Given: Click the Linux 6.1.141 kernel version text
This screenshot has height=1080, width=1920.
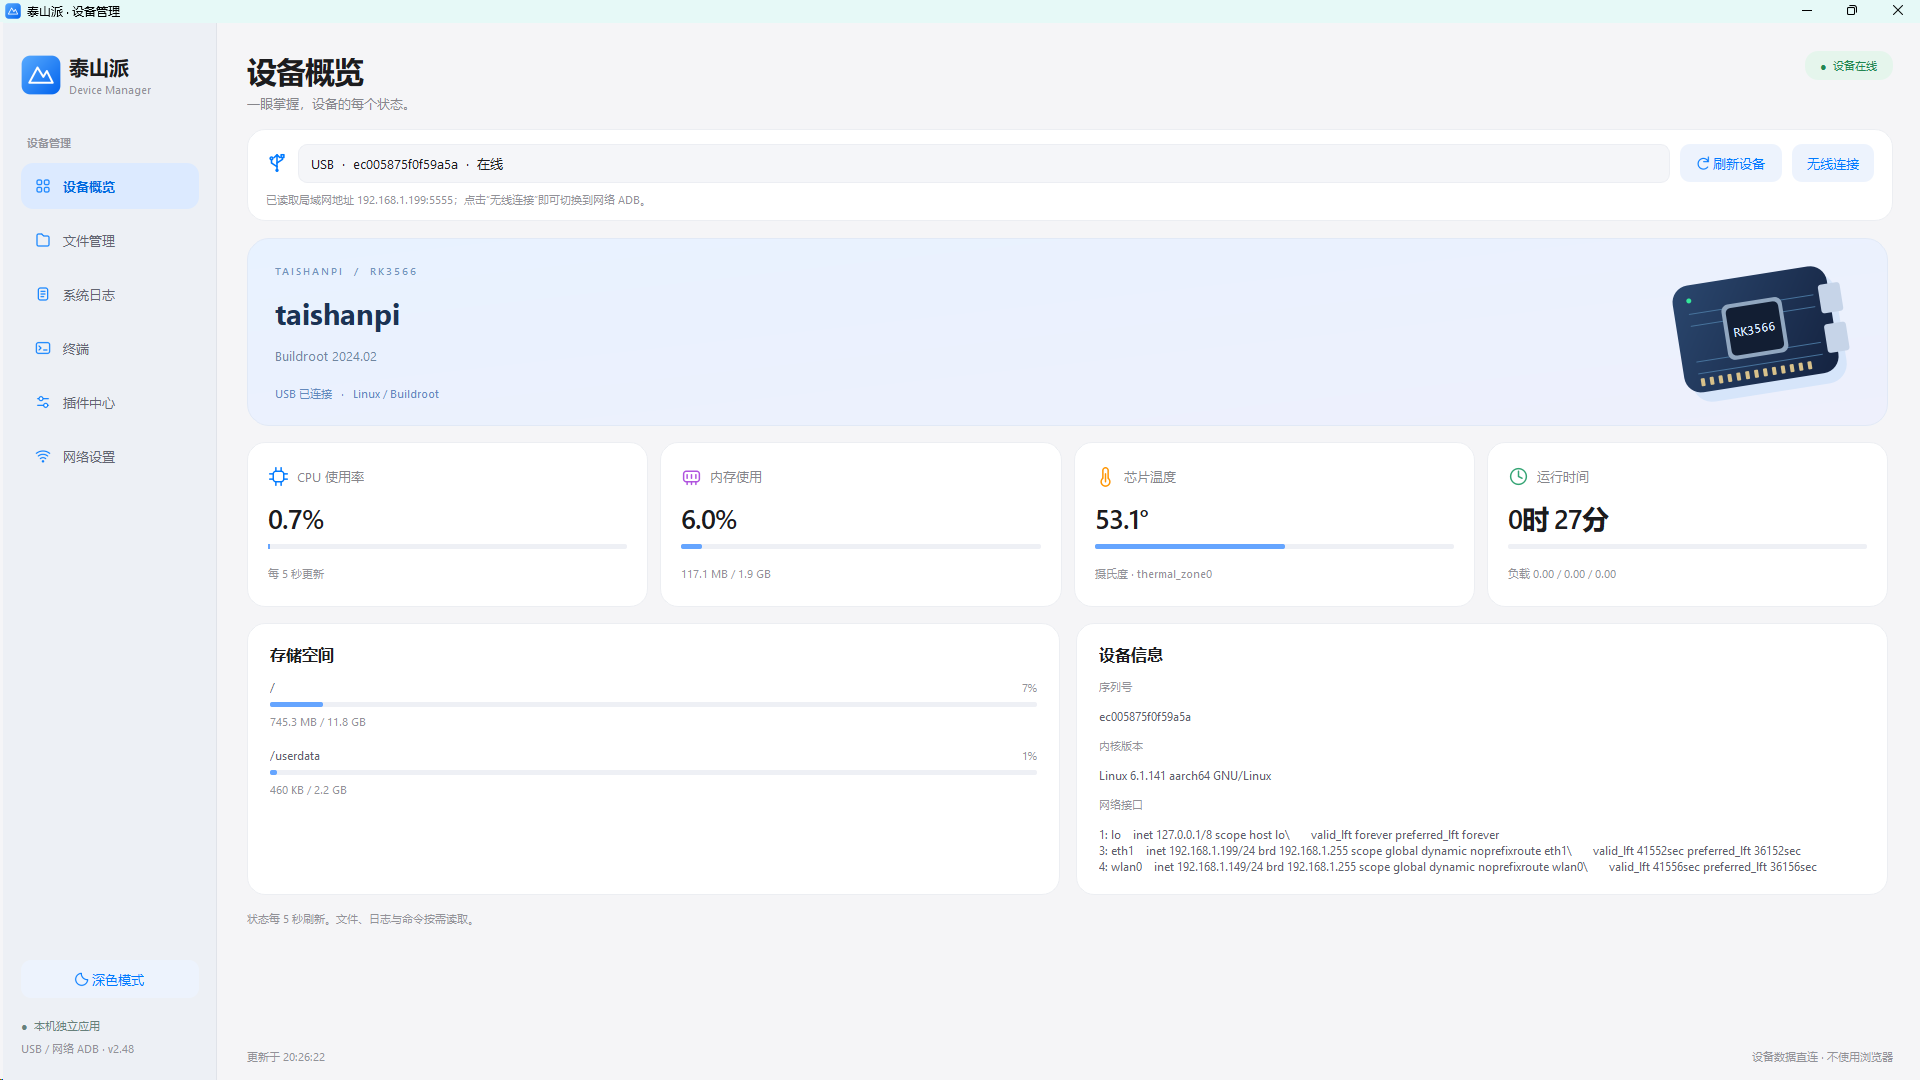Looking at the screenshot, I should (x=1185, y=776).
